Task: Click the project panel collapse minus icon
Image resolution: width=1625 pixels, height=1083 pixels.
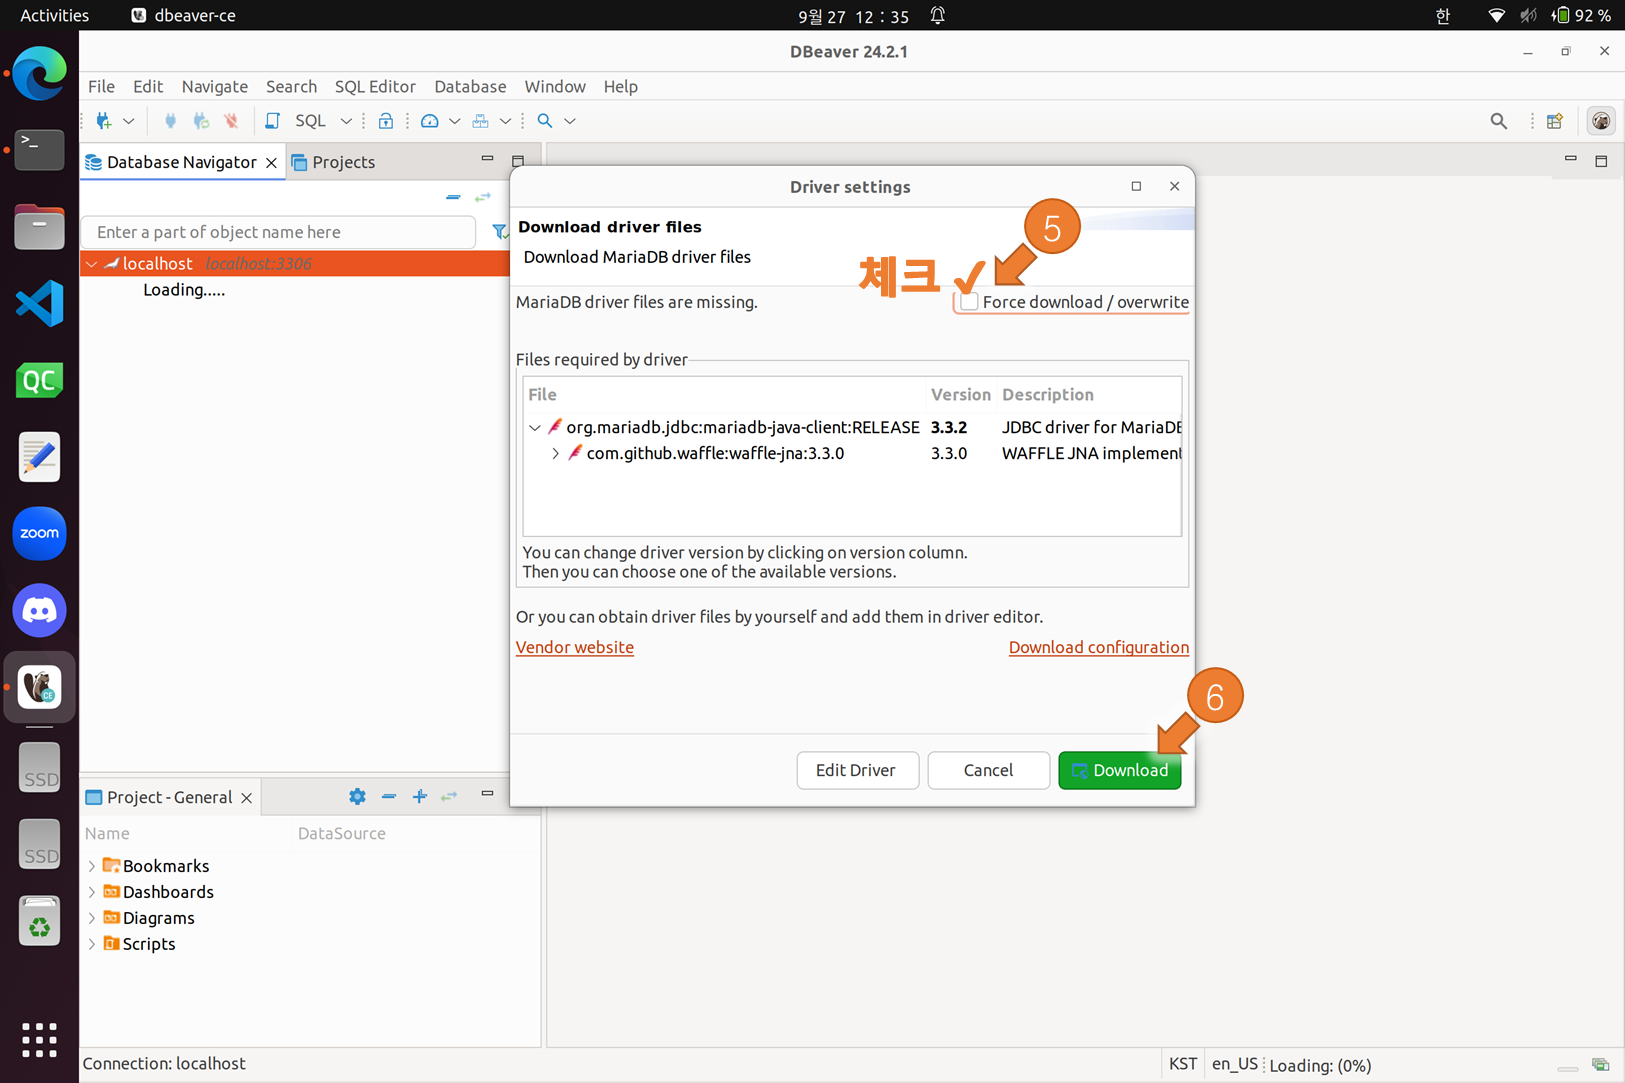Action: coord(389,797)
